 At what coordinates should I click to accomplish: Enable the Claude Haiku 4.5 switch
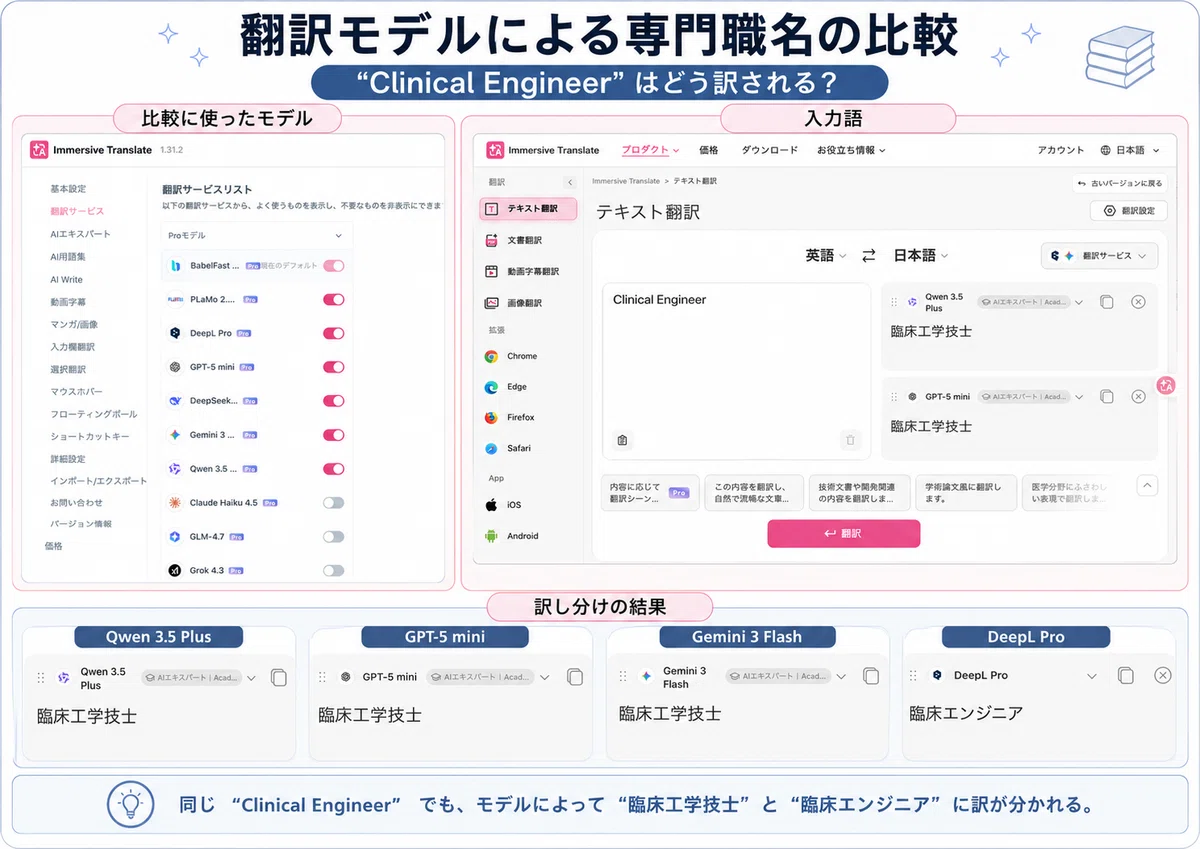click(334, 503)
